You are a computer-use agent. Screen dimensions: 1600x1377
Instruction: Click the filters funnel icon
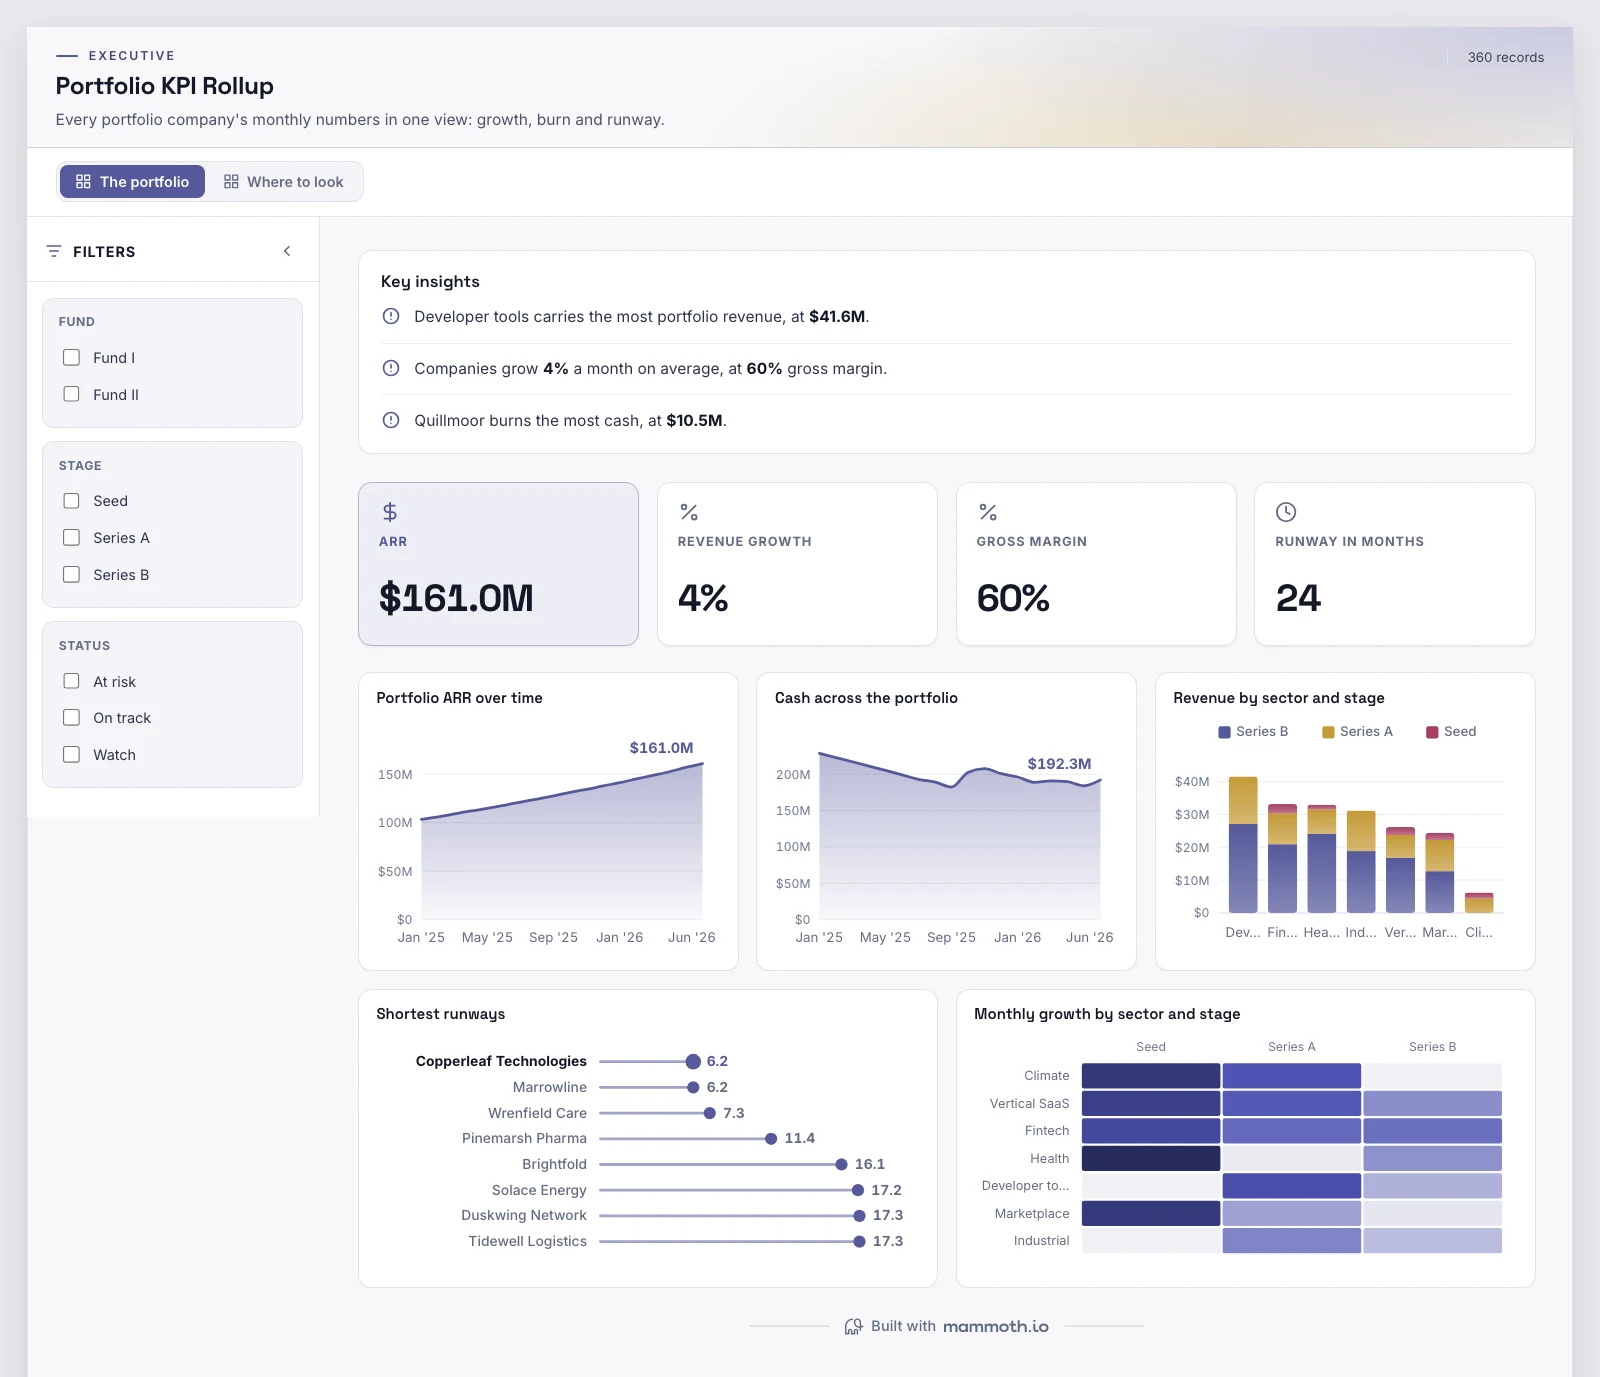54,251
